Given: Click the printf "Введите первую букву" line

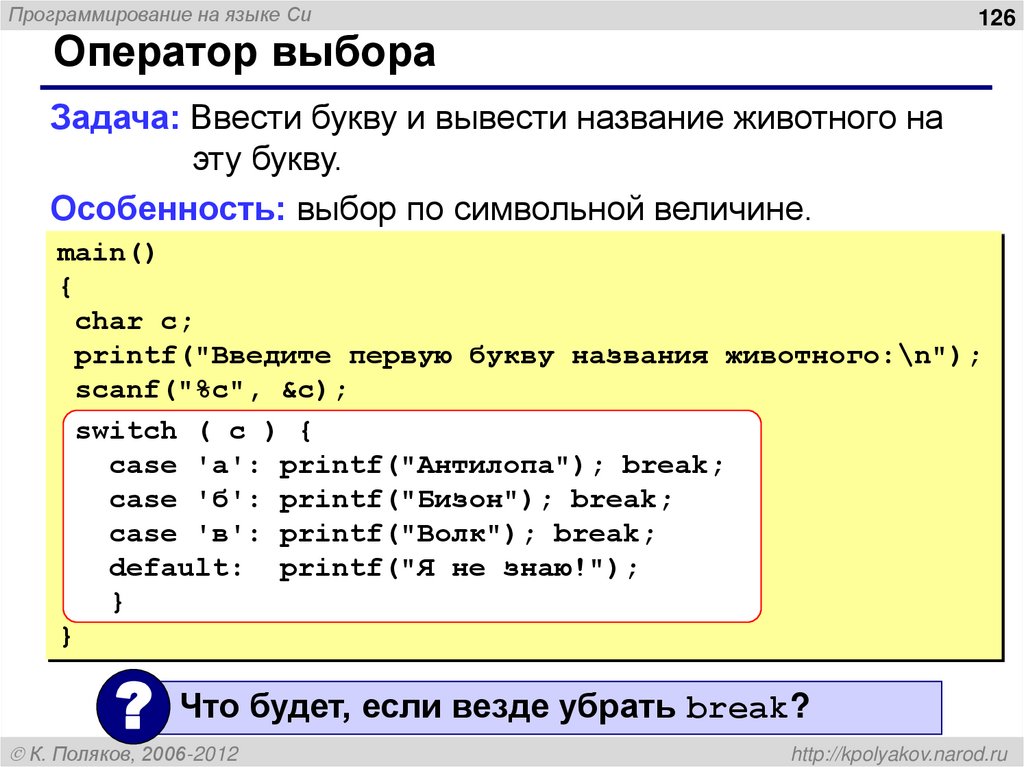Looking at the screenshot, I should [x=528, y=356].
